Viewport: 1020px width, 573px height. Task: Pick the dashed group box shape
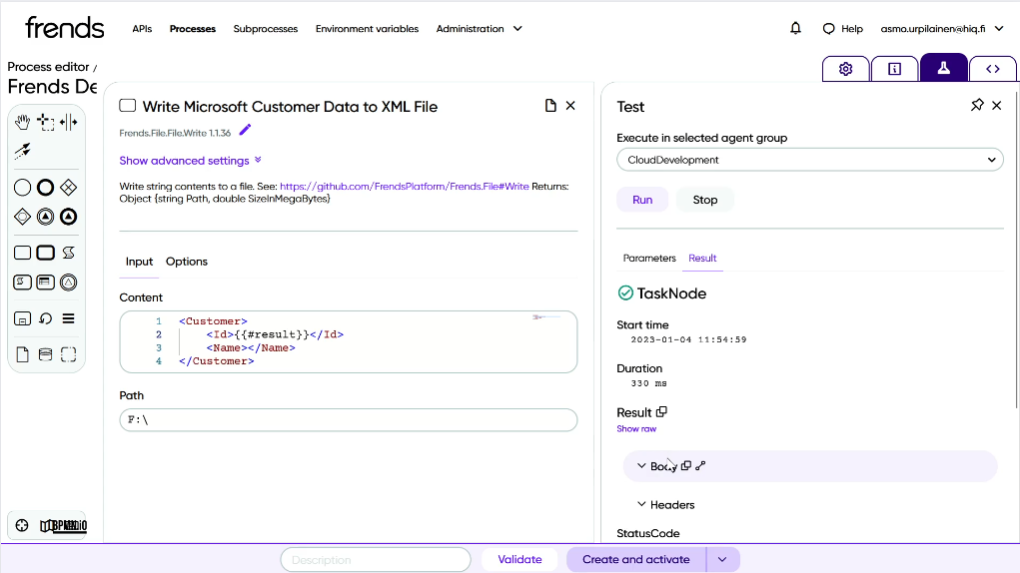point(68,354)
